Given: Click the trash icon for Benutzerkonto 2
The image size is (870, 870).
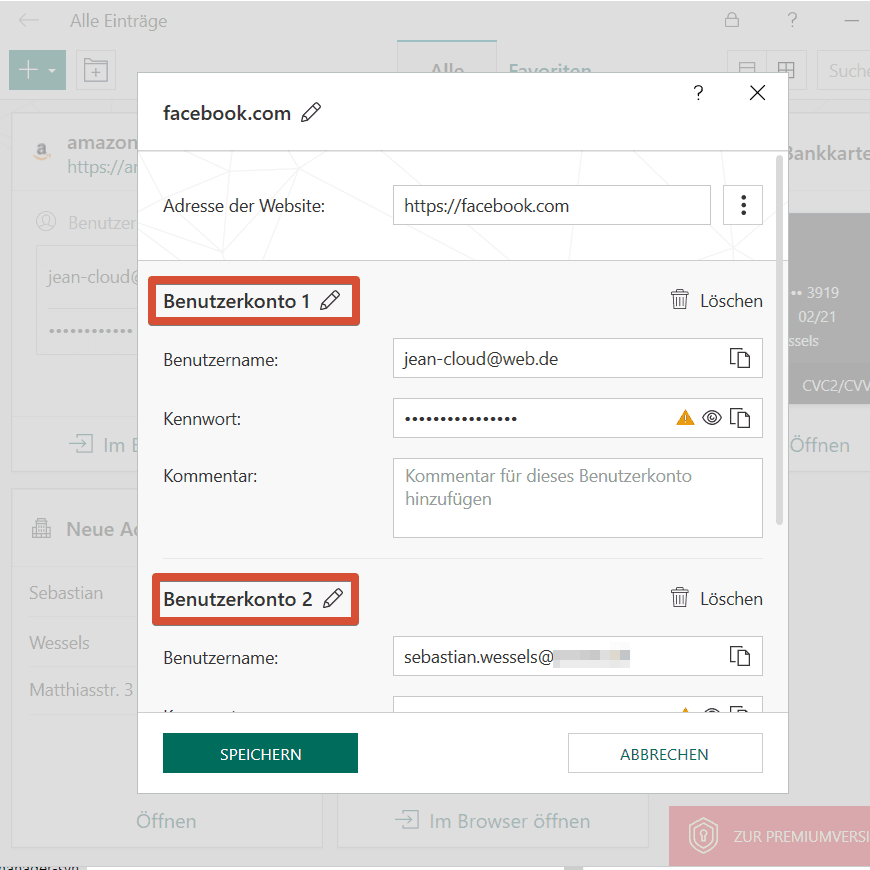Looking at the screenshot, I should pos(680,598).
